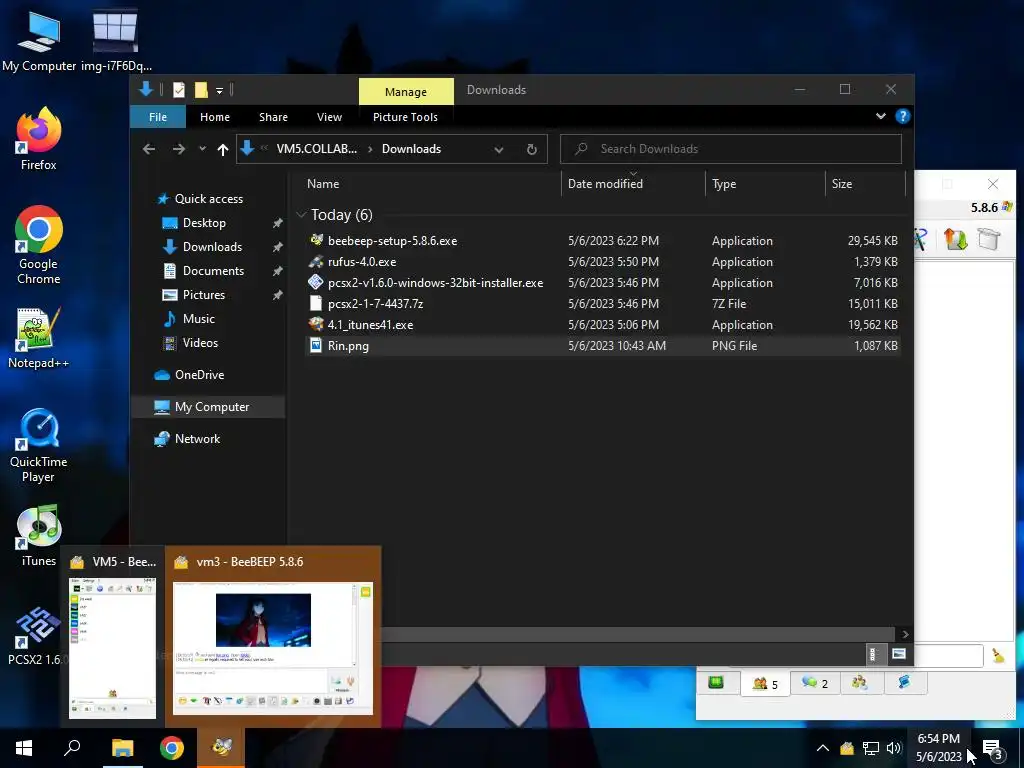Click the Manage contextual tab

(406, 91)
